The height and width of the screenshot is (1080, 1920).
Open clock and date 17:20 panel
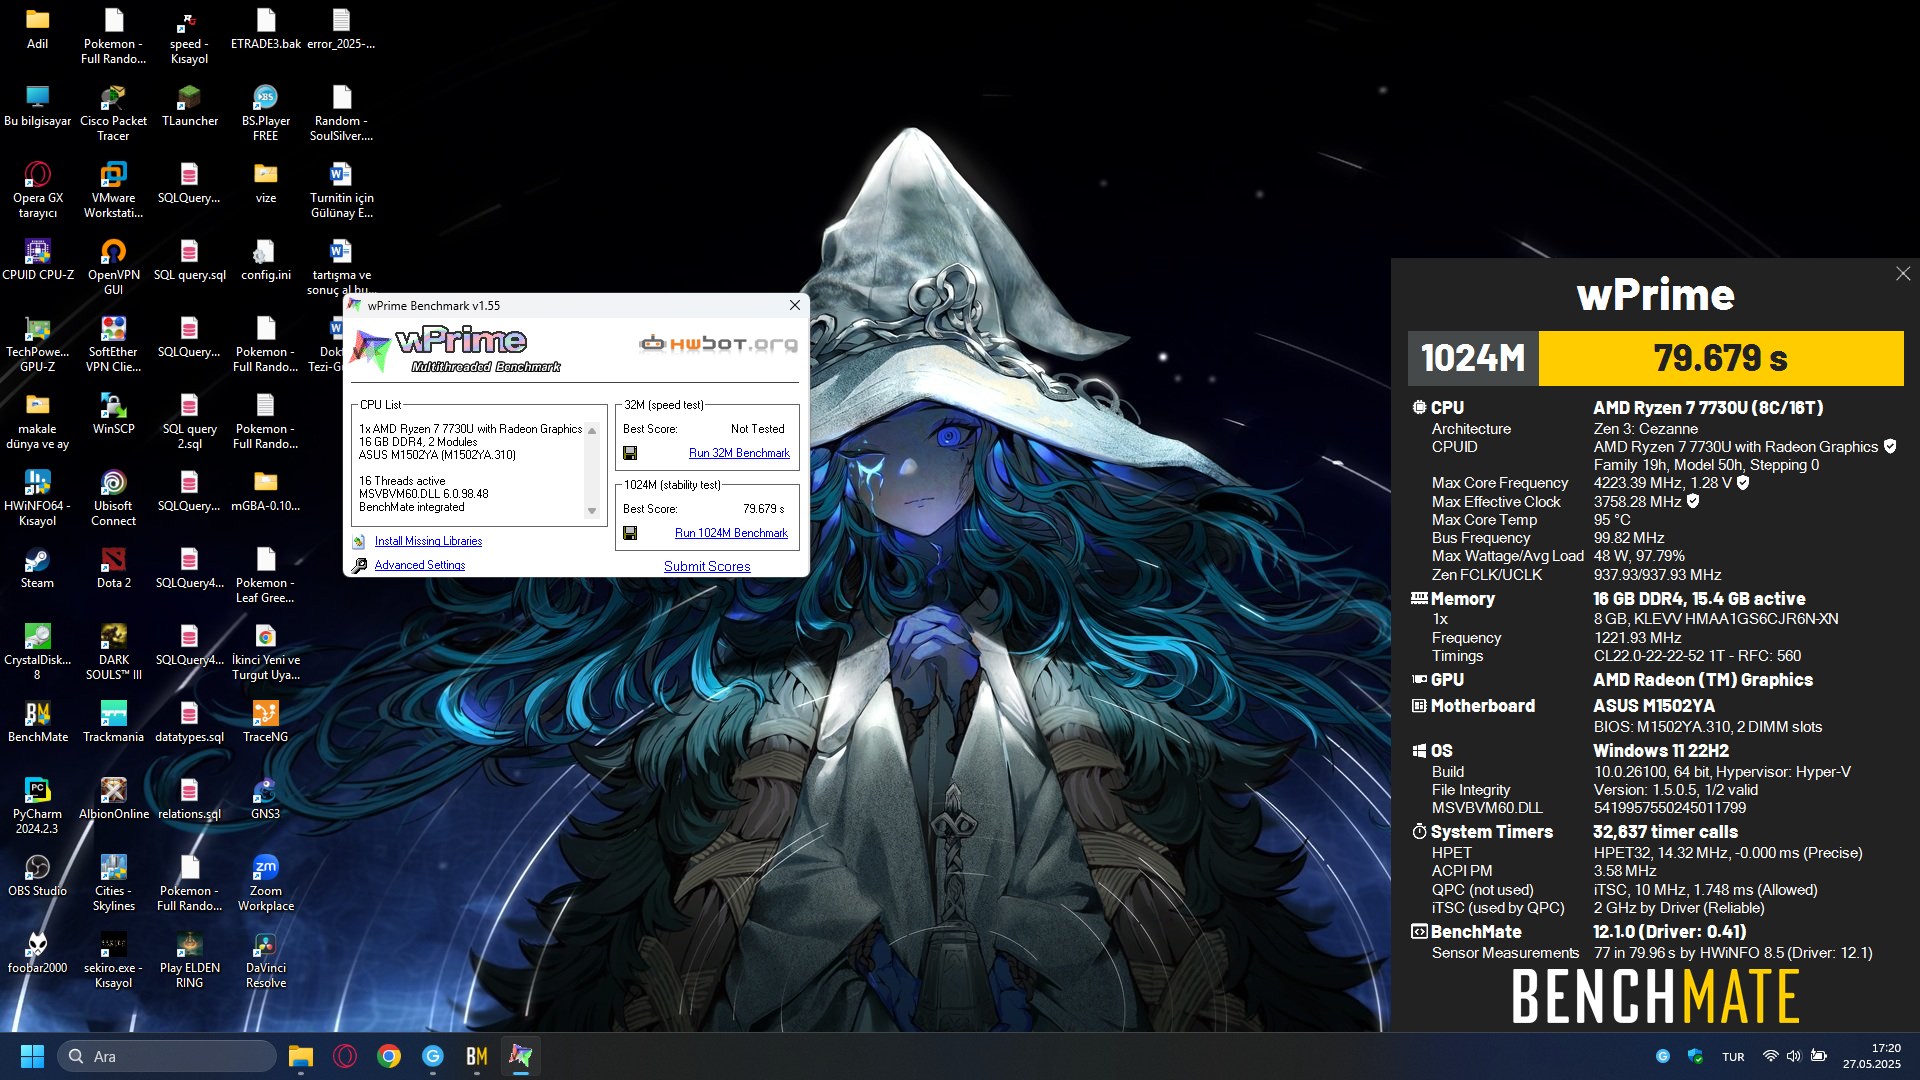(x=1872, y=1056)
